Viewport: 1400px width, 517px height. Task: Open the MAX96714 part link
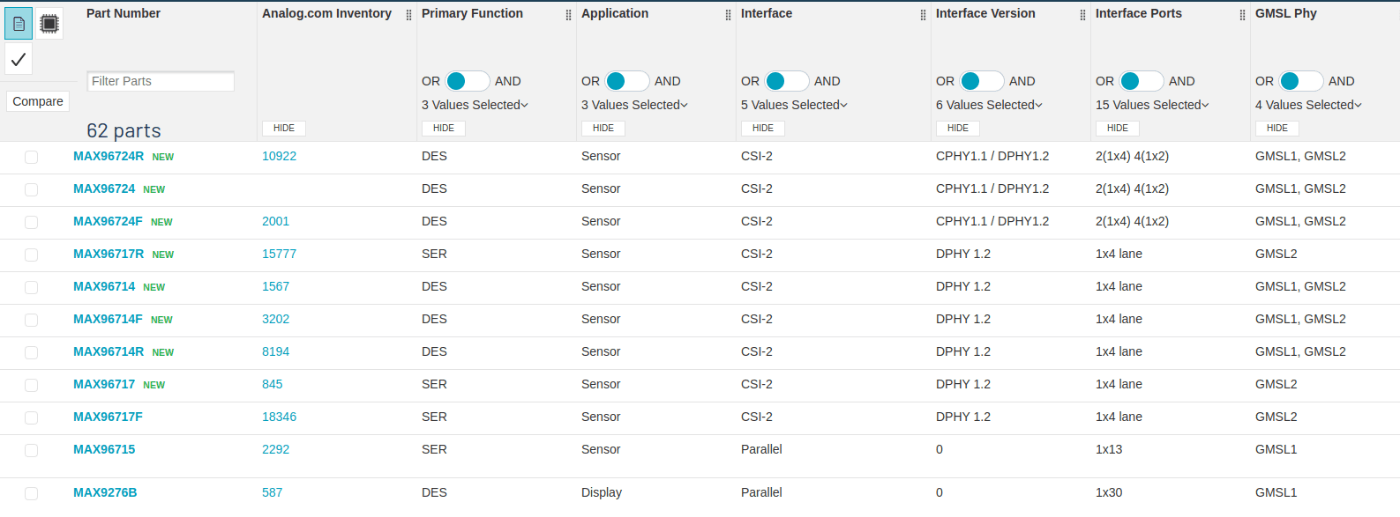(104, 286)
